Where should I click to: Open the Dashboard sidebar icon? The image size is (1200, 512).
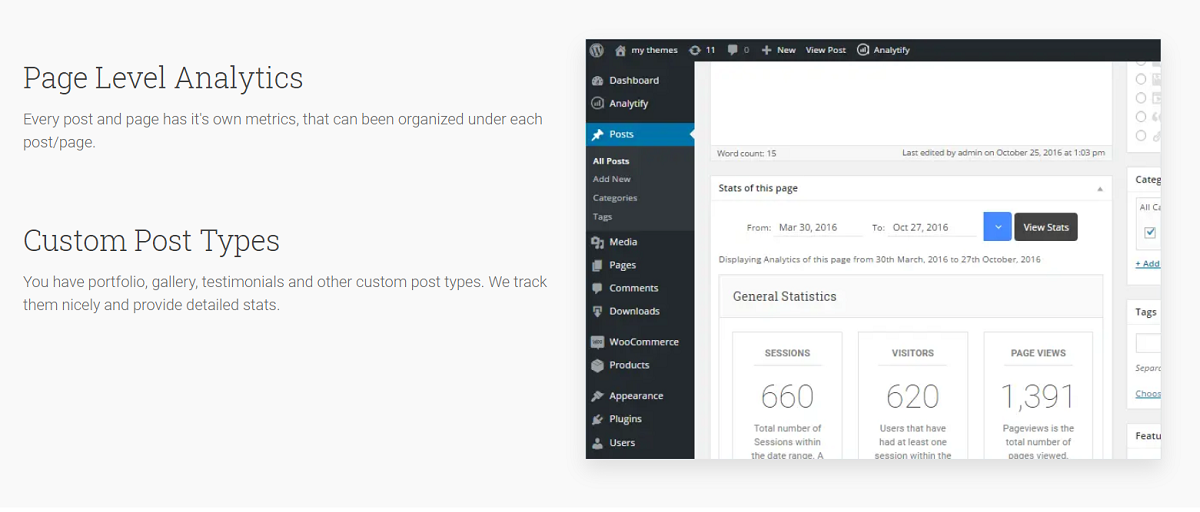tap(598, 80)
